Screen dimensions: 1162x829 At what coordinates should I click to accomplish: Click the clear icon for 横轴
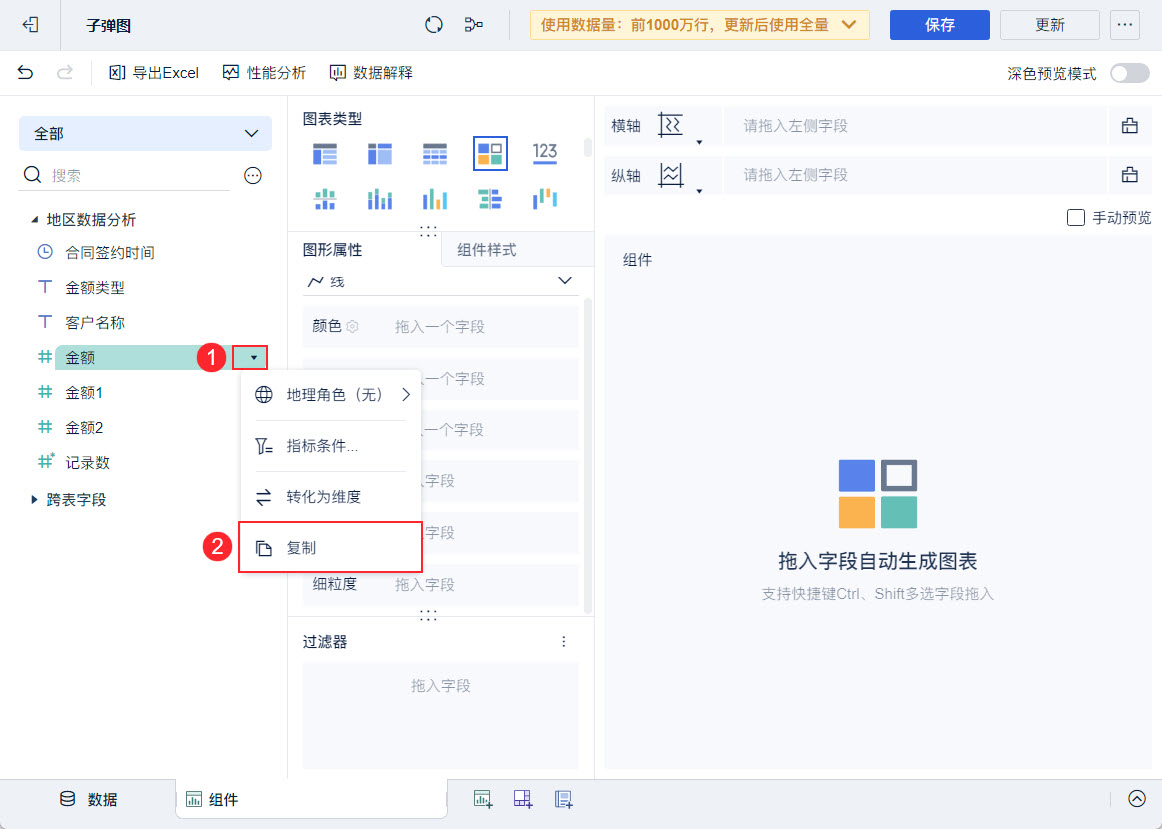pyautogui.click(x=1129, y=126)
